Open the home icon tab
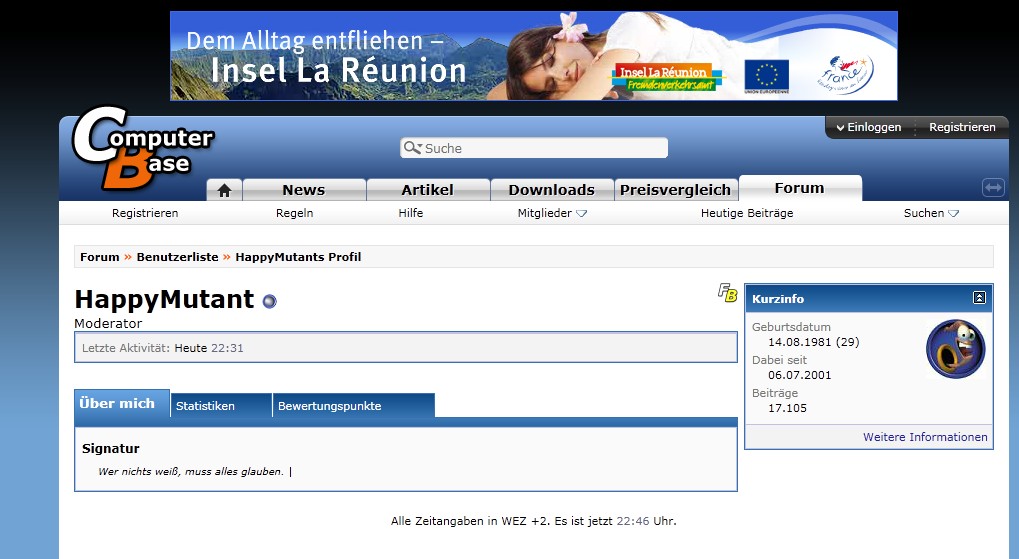This screenshot has width=1019, height=559. [x=224, y=190]
